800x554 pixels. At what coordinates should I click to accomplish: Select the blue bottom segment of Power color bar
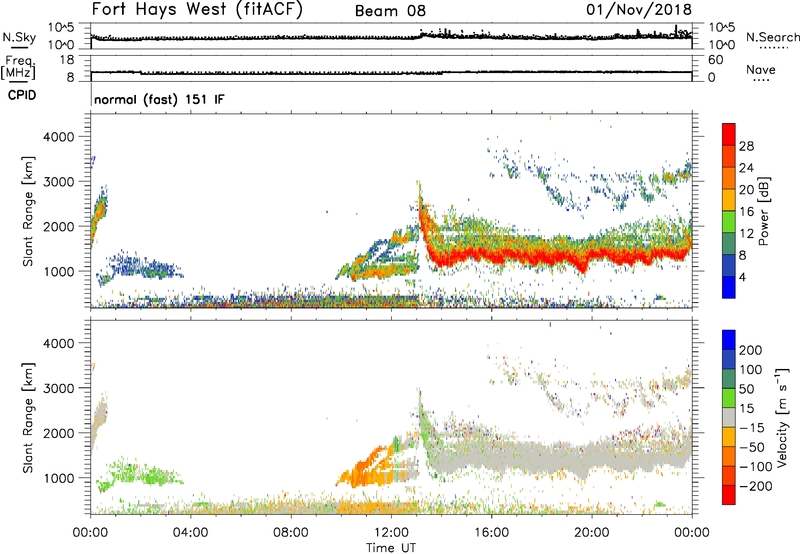[x=729, y=287]
